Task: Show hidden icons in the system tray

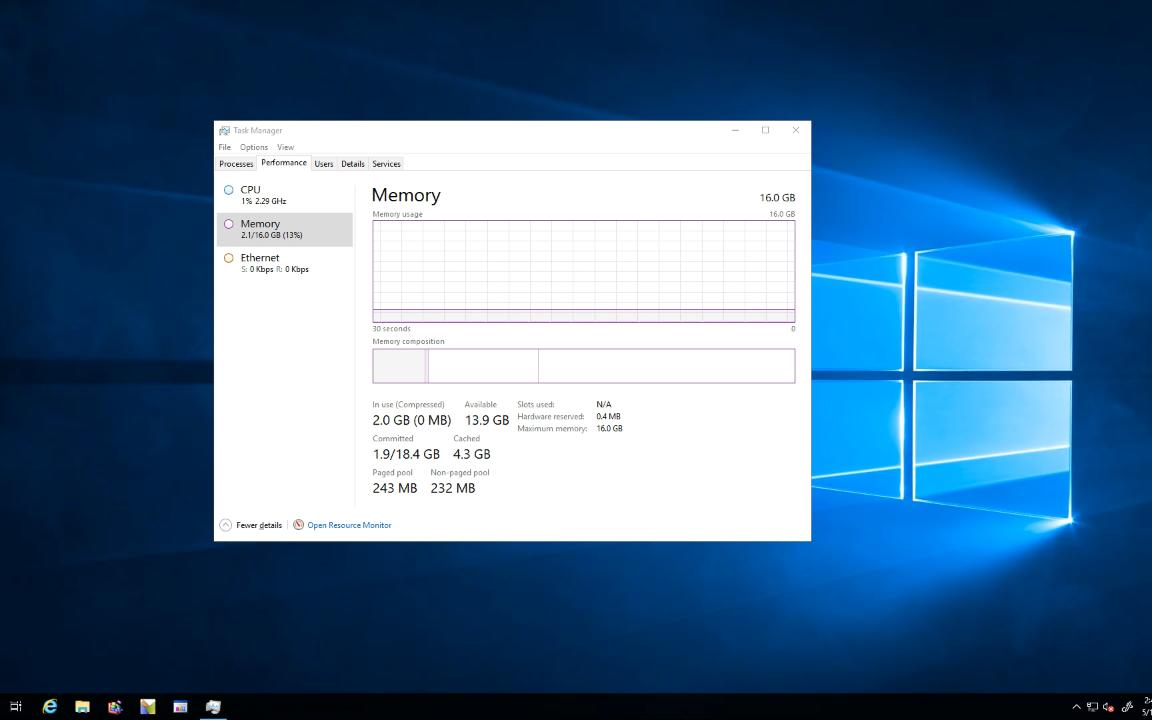Action: tap(1077, 707)
